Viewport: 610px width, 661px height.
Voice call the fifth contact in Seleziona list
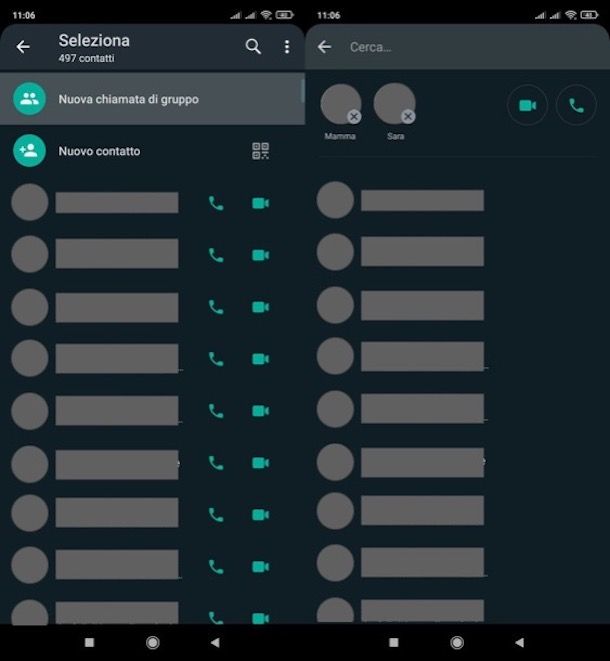[216, 411]
